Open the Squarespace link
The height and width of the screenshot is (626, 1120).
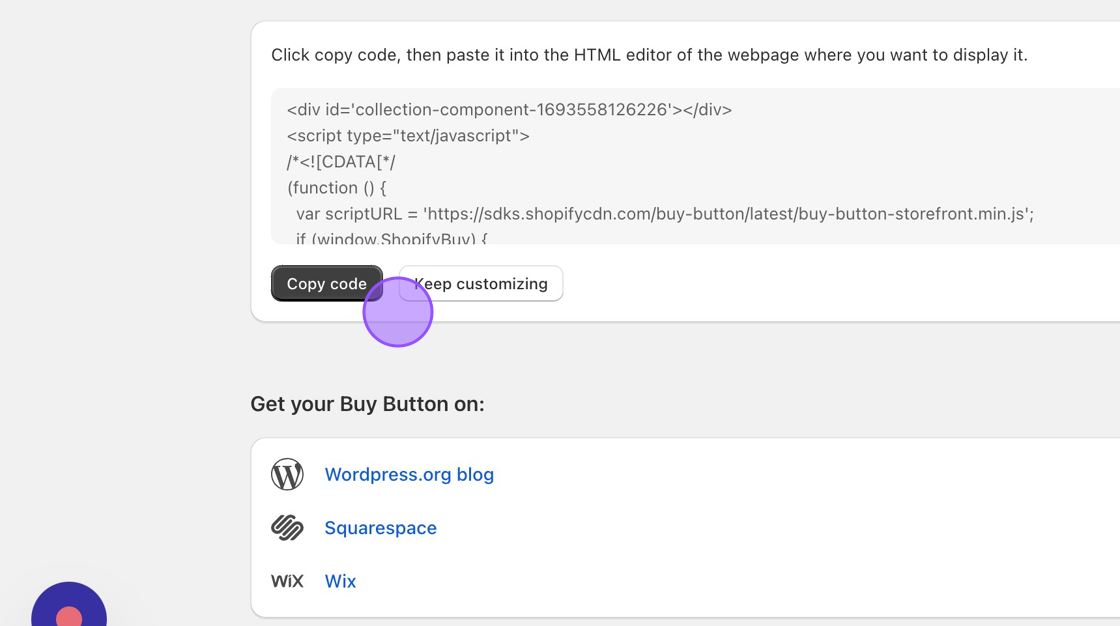click(x=380, y=528)
